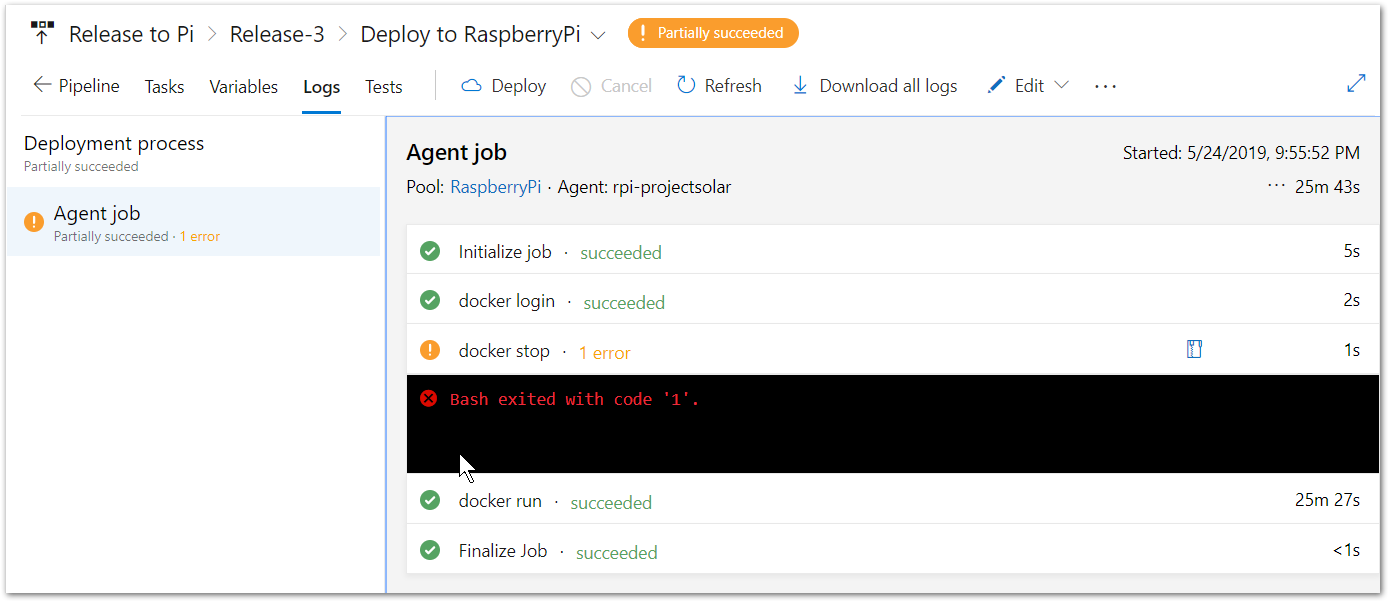Switch to the Variables tab
This screenshot has width=1389, height=602.
[x=243, y=87]
